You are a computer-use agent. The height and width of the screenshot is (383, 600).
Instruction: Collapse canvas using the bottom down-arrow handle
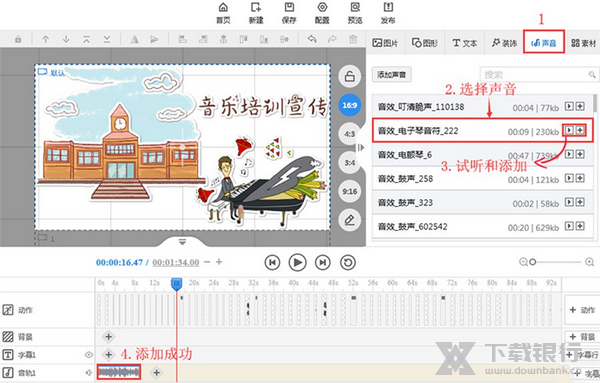(x=183, y=242)
